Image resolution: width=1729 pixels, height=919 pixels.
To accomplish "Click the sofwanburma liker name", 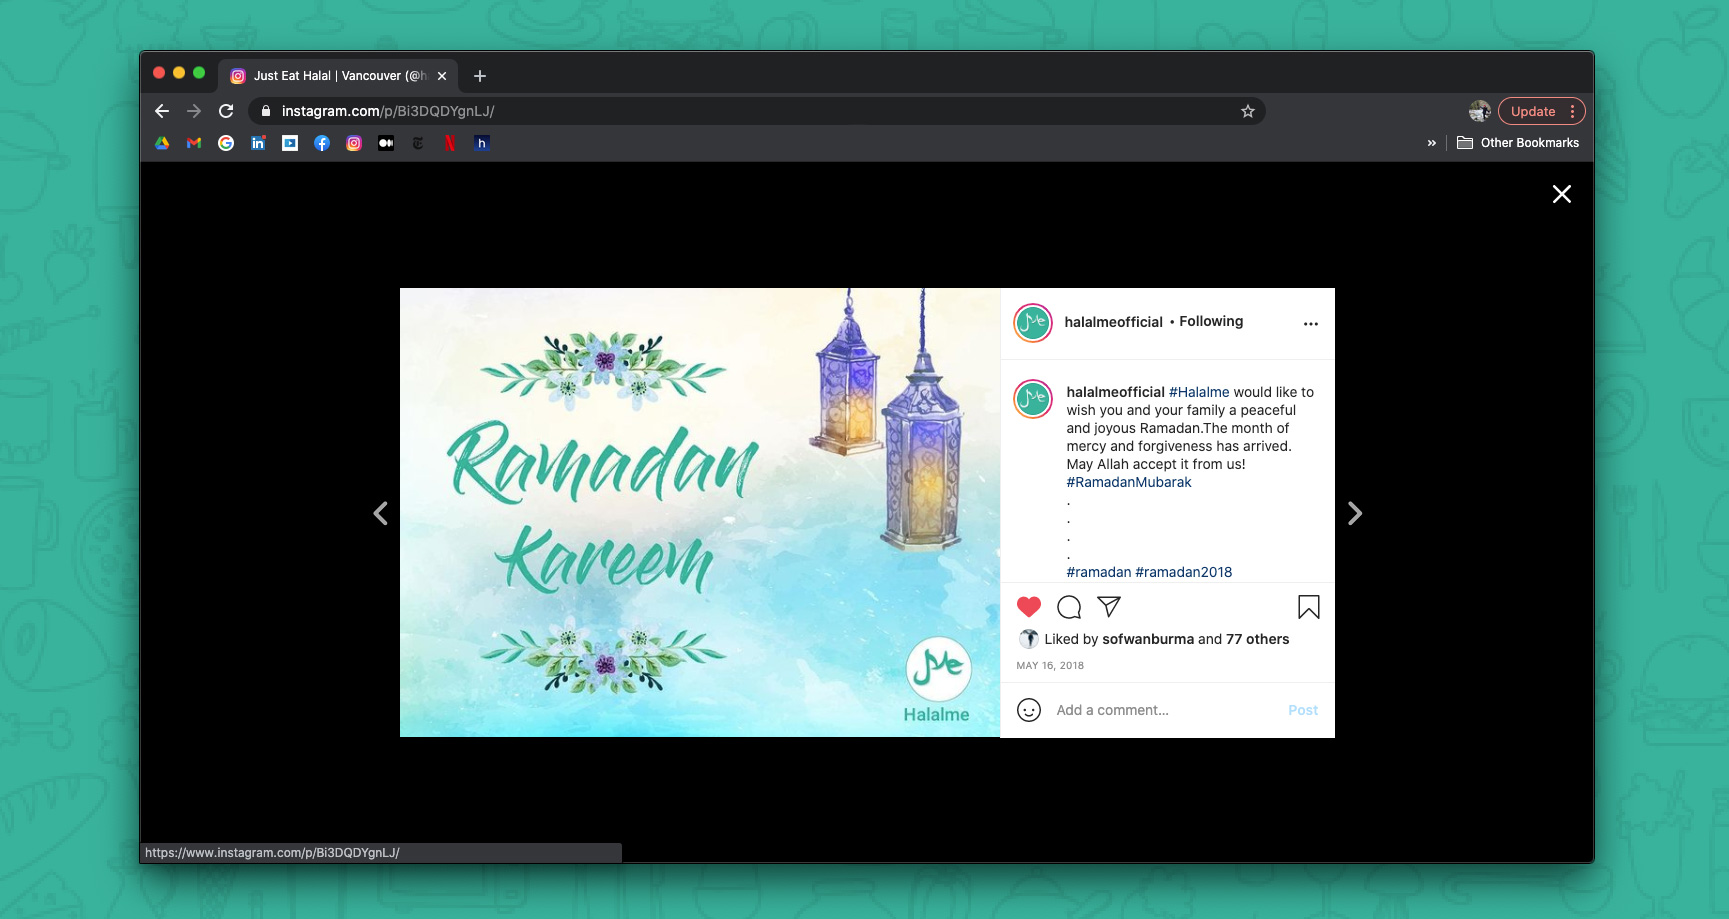I will (x=1147, y=639).
